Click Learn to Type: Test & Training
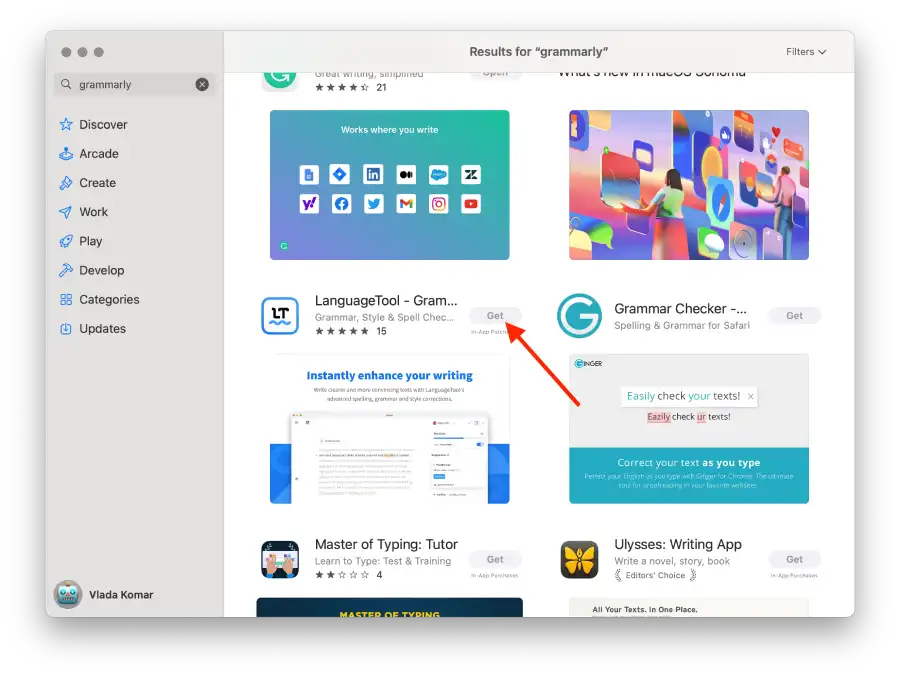The width and height of the screenshot is (900, 677). coord(383,561)
